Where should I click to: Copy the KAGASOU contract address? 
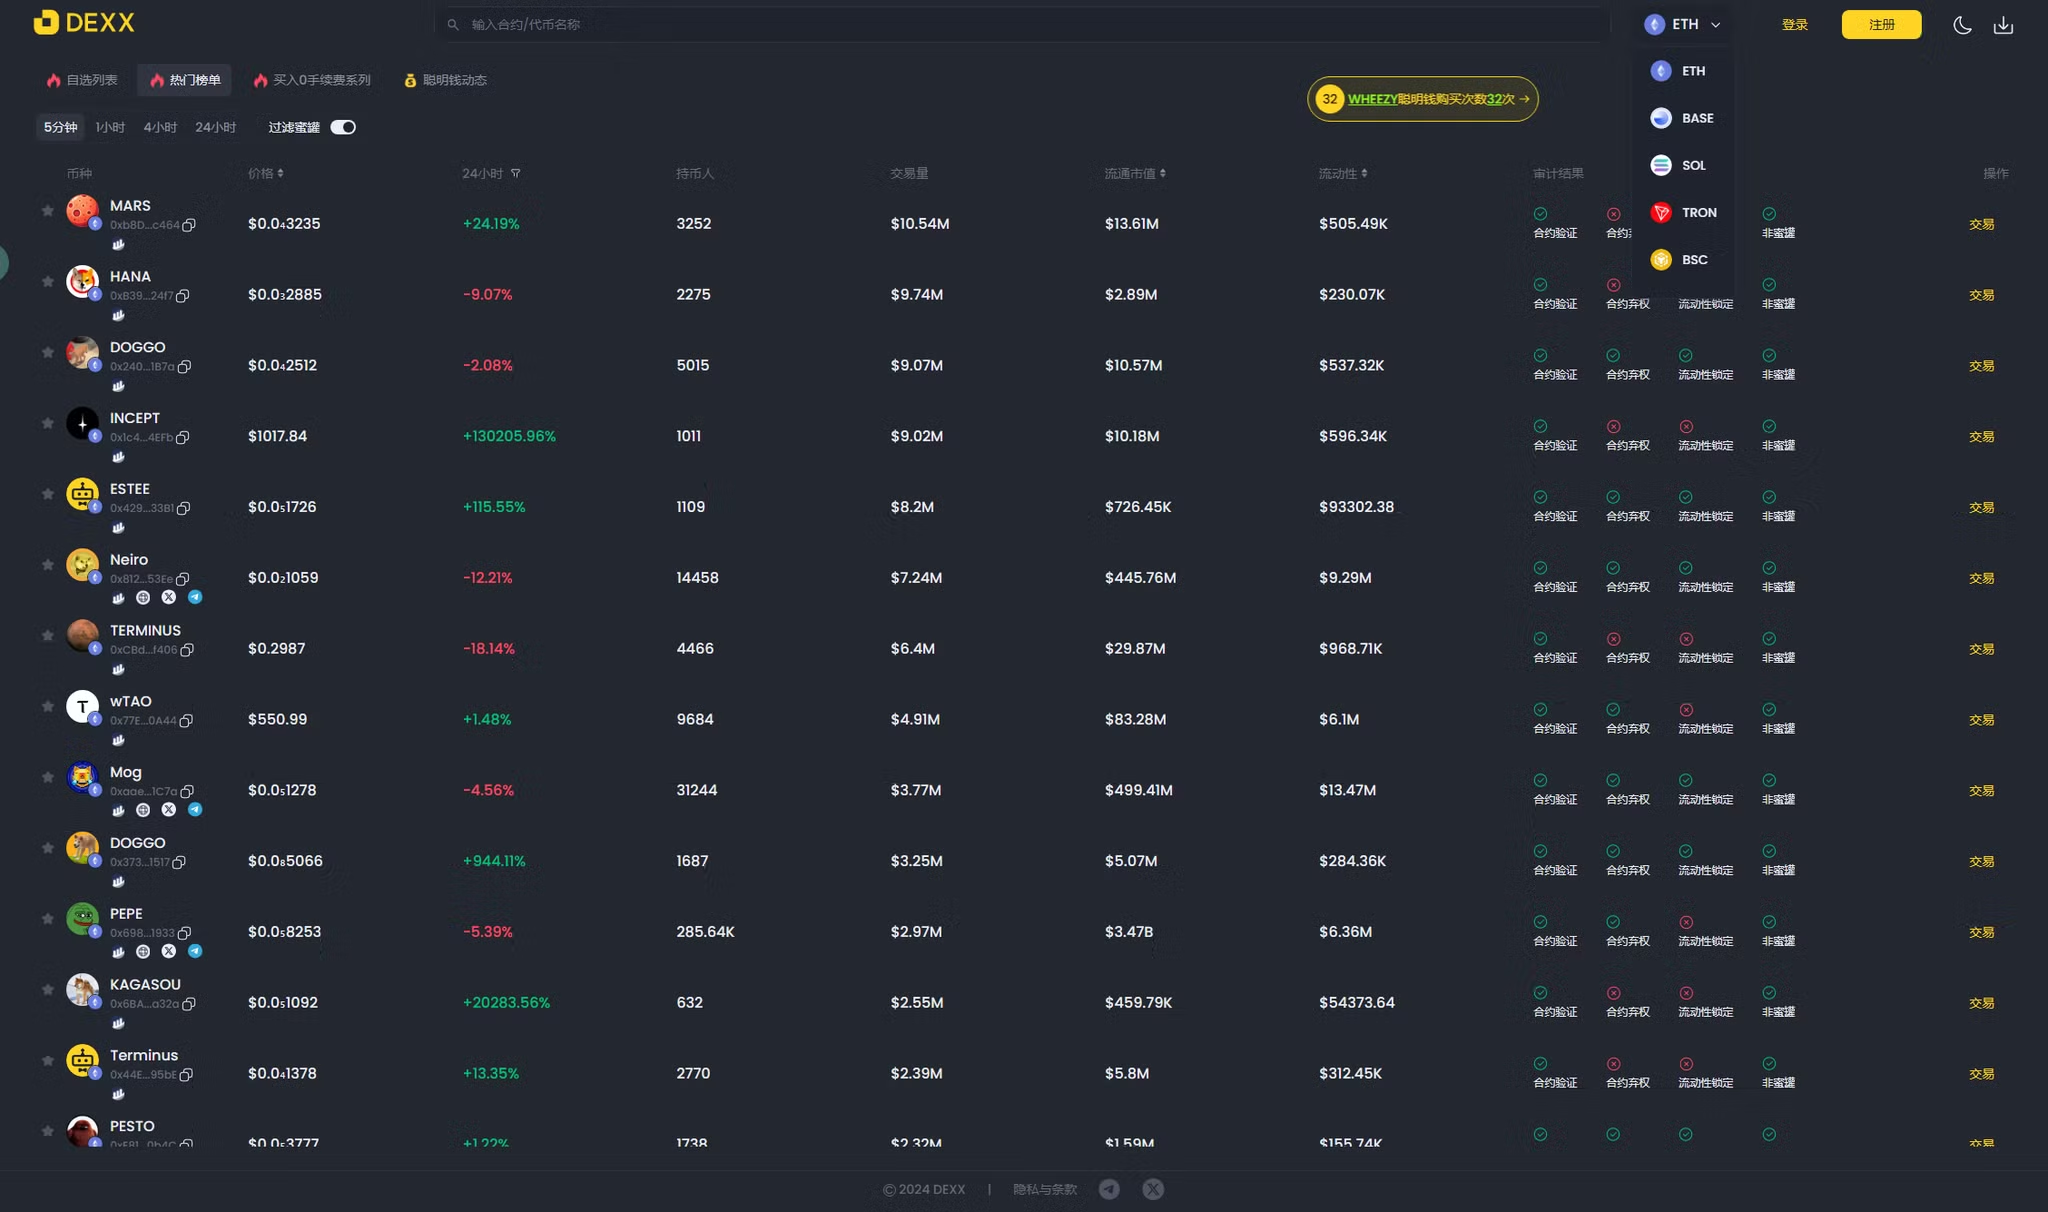point(189,1004)
